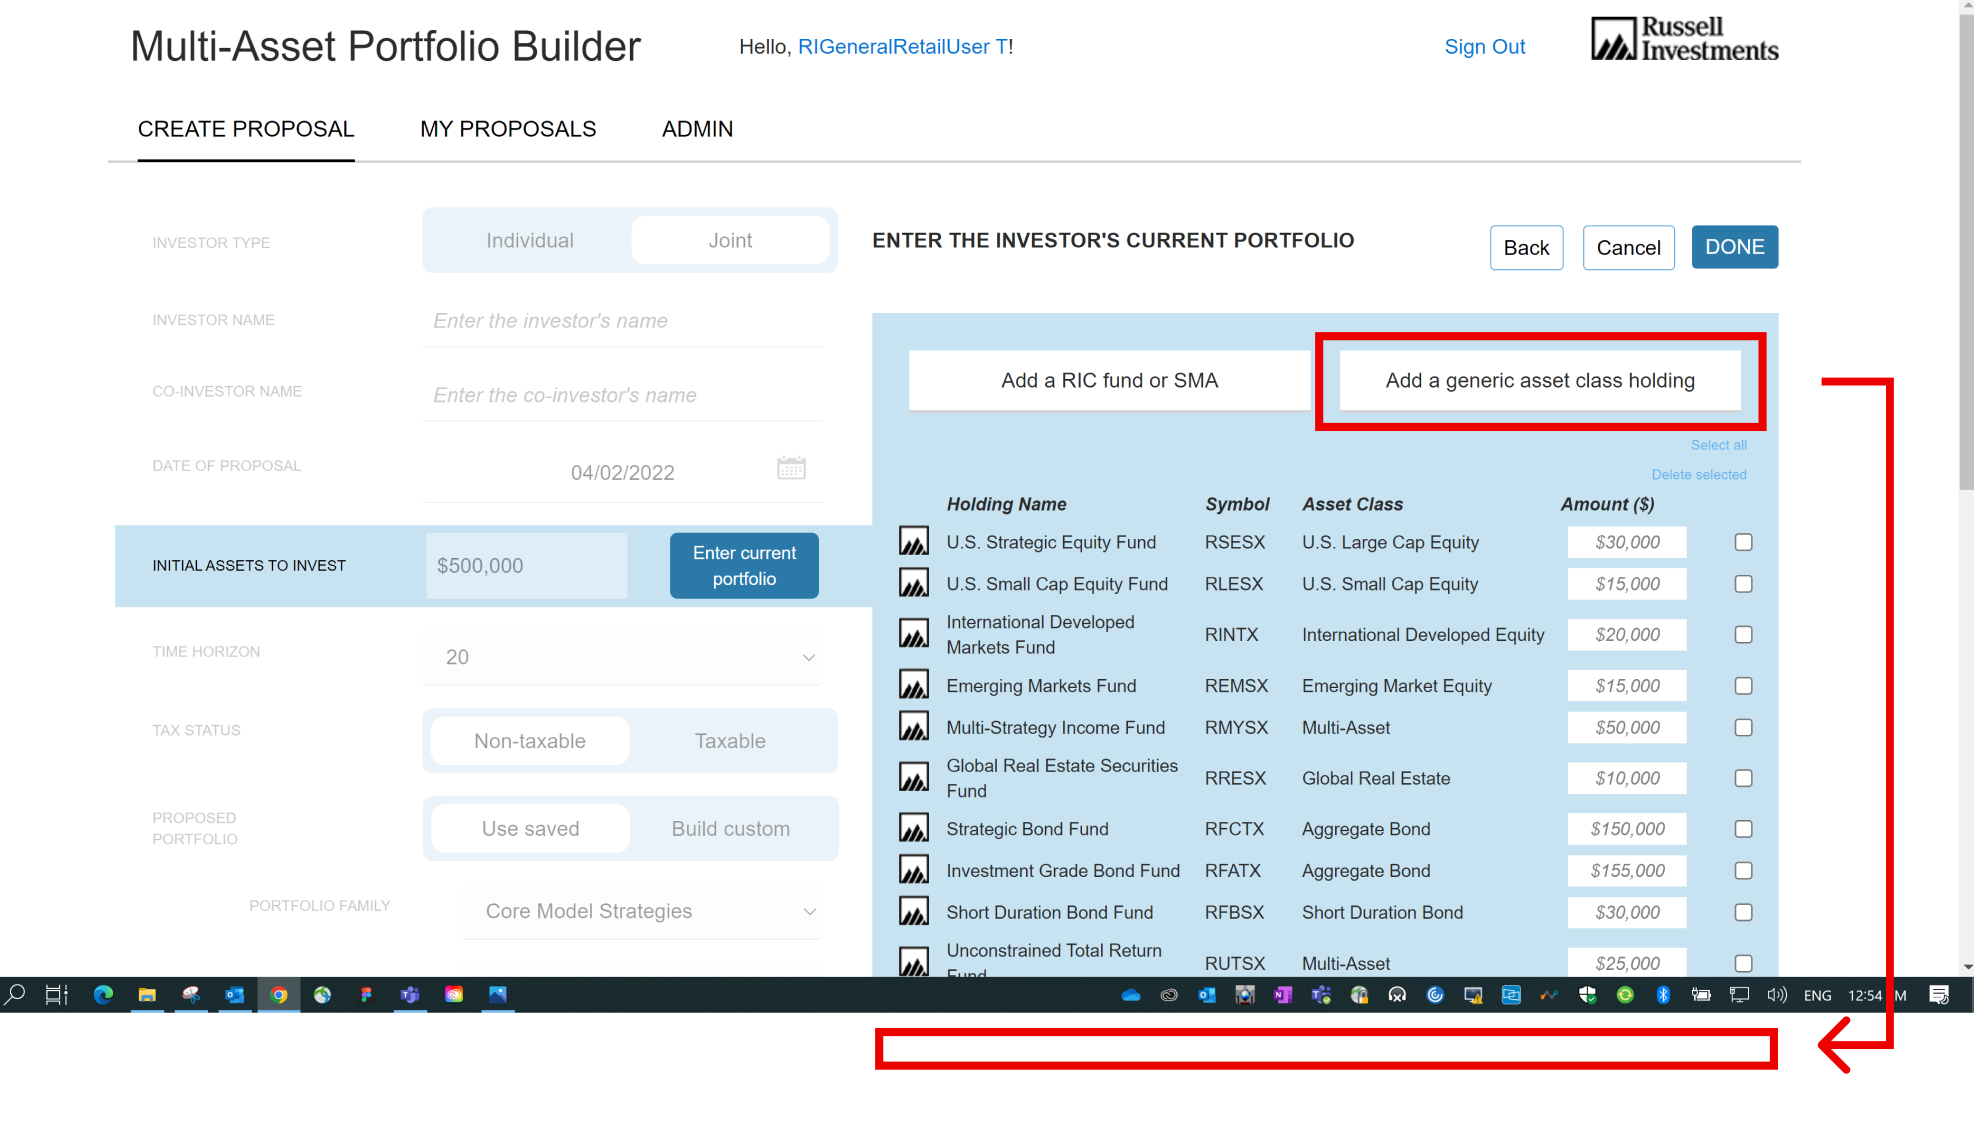
Task: Open Microsoft Teams from the taskbar
Action: [x=410, y=995]
